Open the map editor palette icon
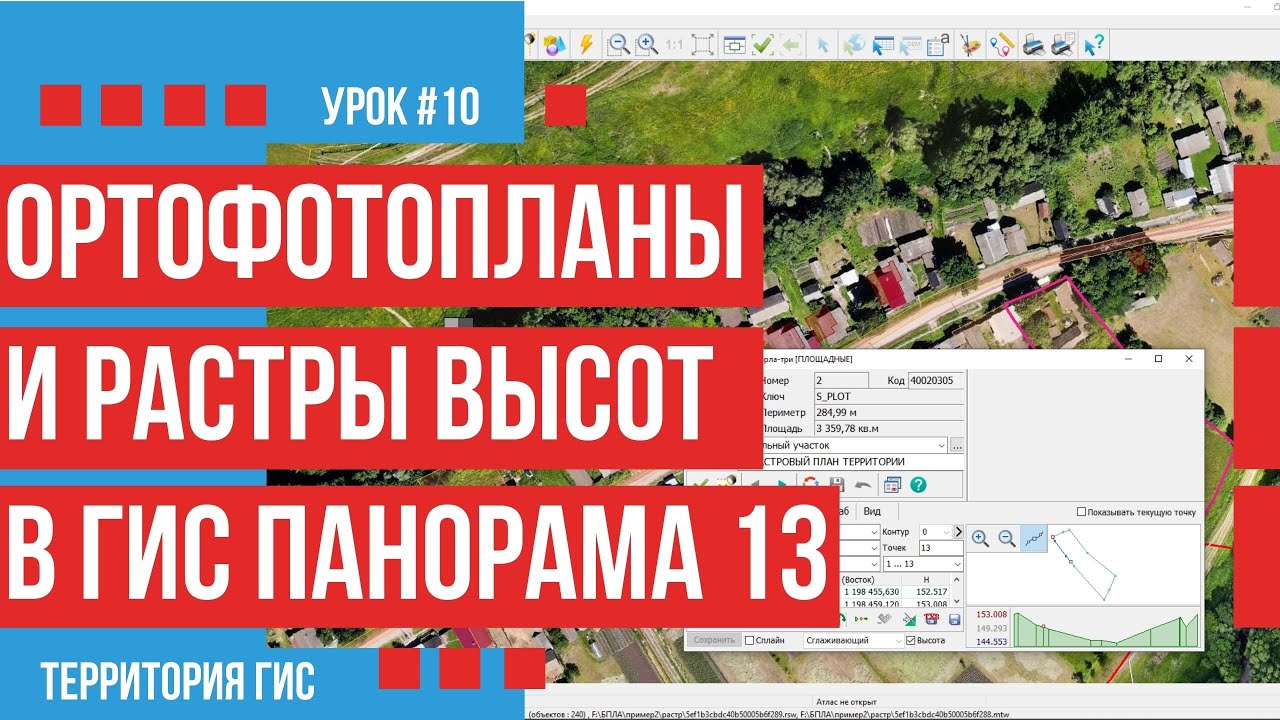This screenshot has height=720, width=1280. [x=970, y=44]
